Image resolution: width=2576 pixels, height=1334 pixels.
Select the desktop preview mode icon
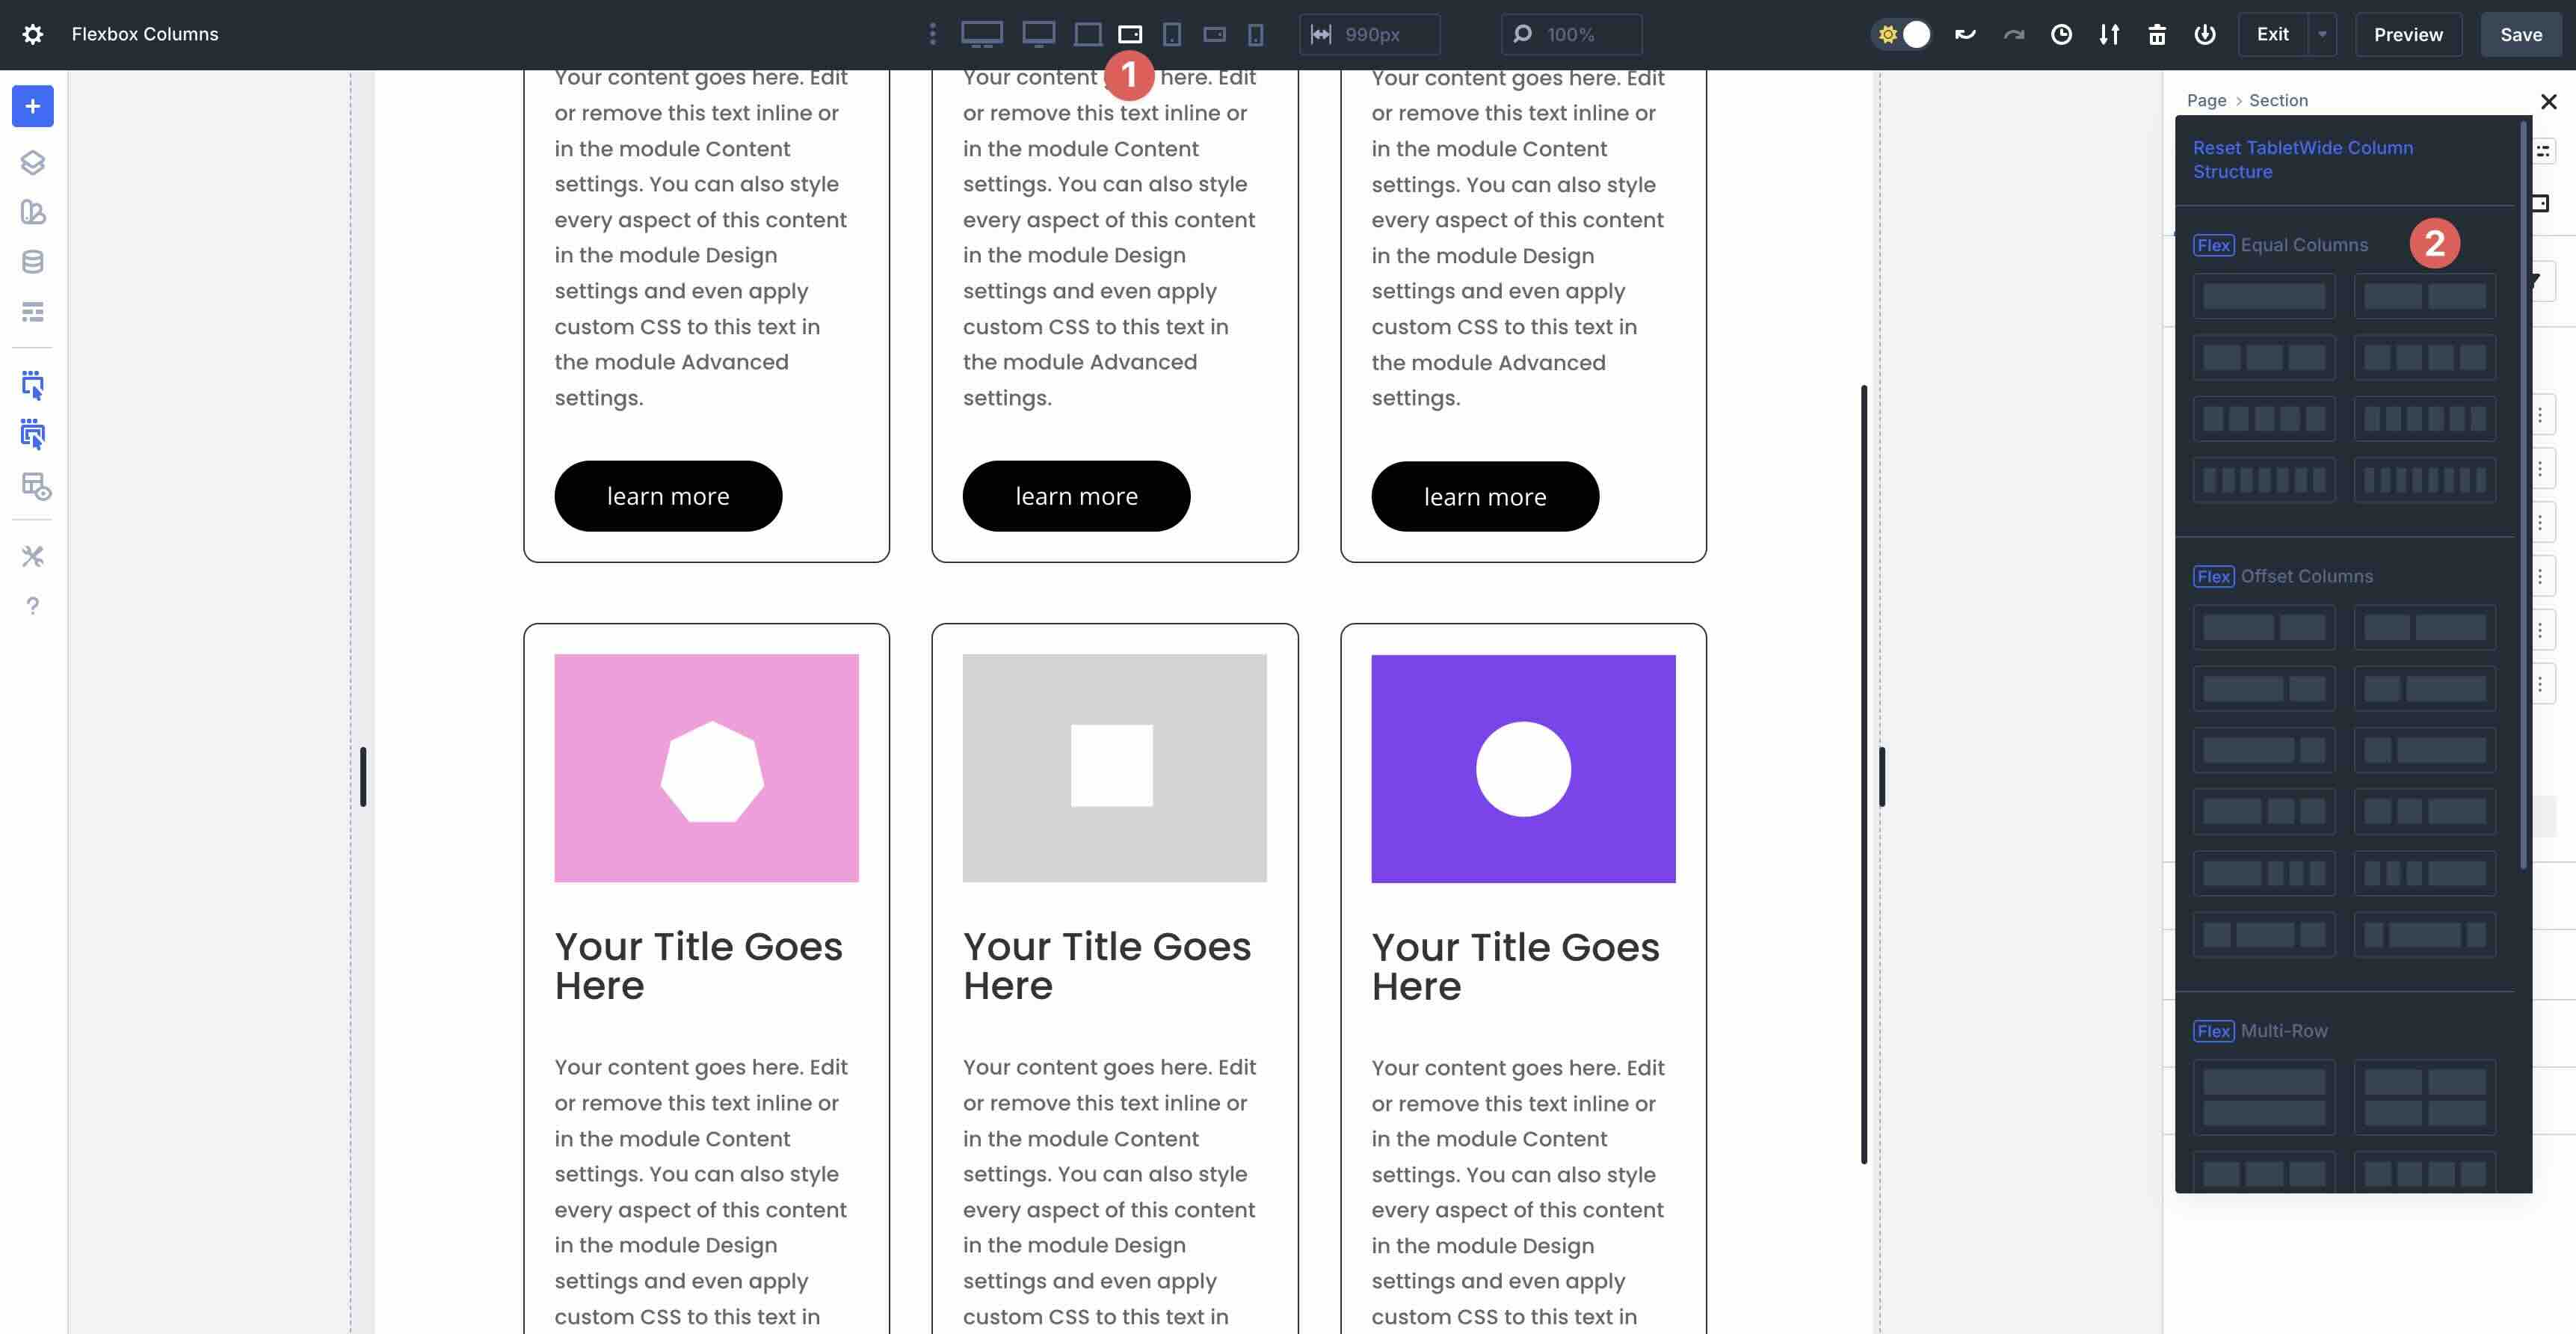tap(981, 33)
